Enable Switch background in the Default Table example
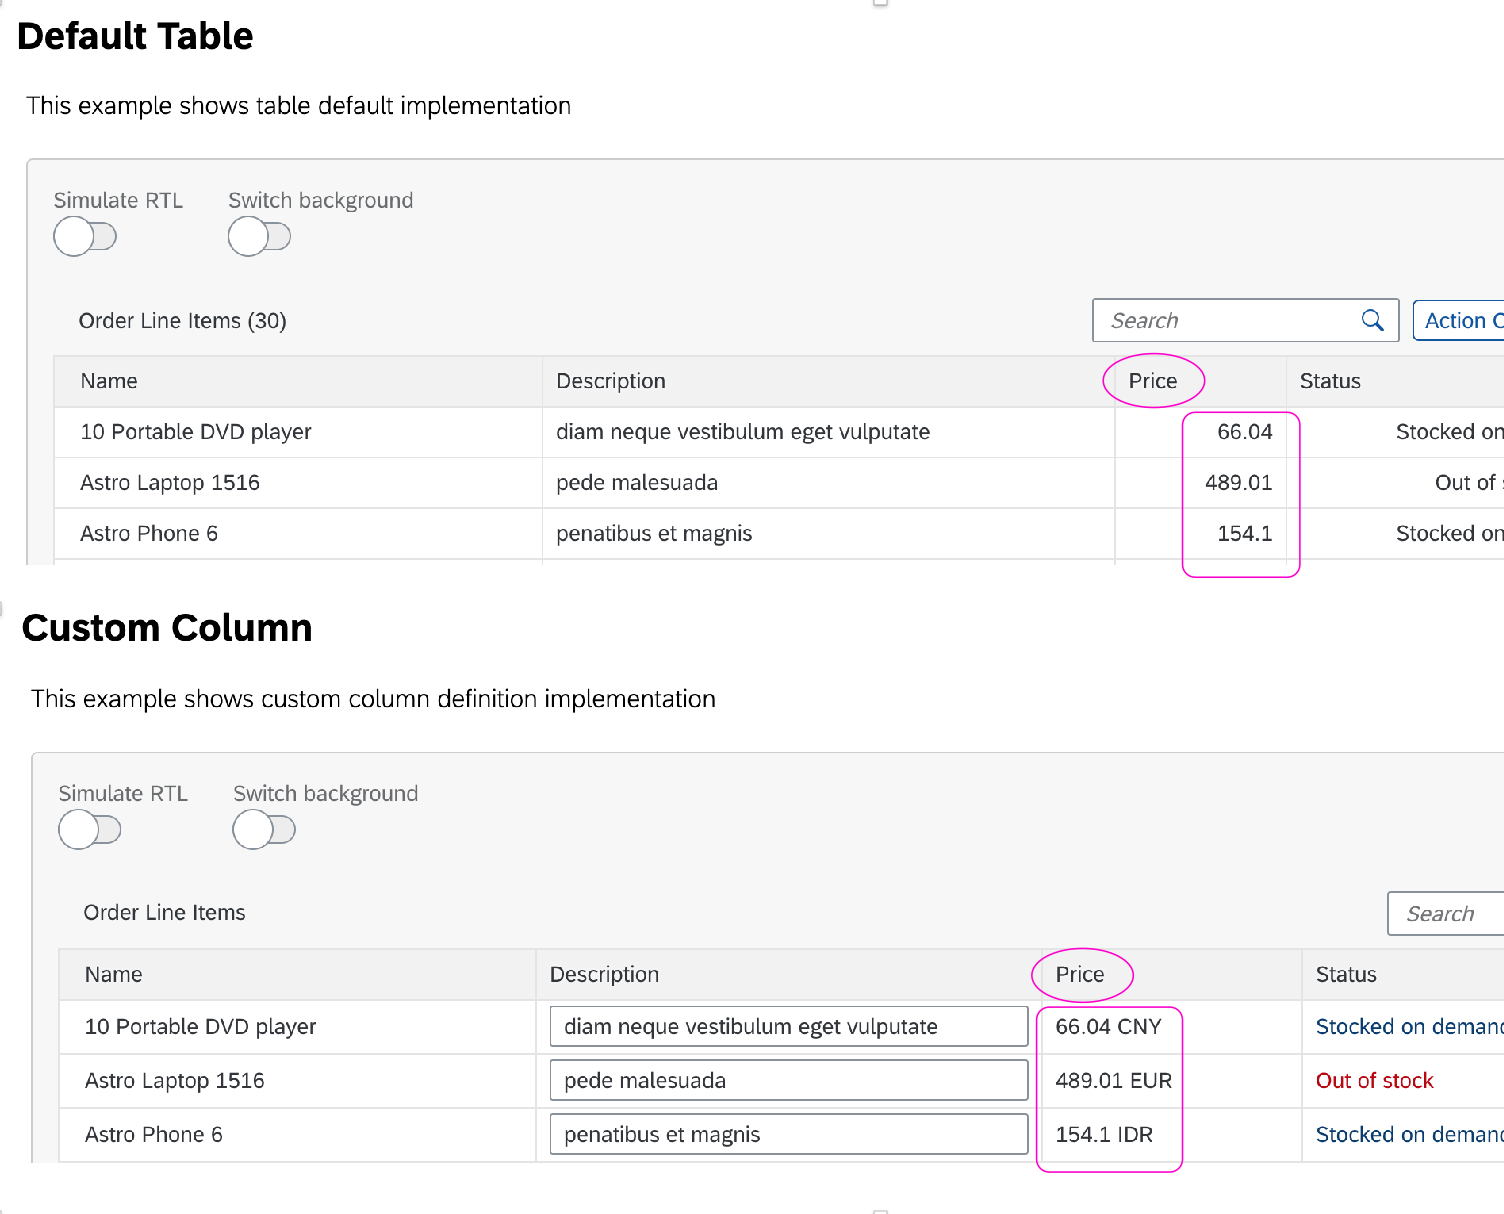This screenshot has width=1504, height=1214. [260, 236]
